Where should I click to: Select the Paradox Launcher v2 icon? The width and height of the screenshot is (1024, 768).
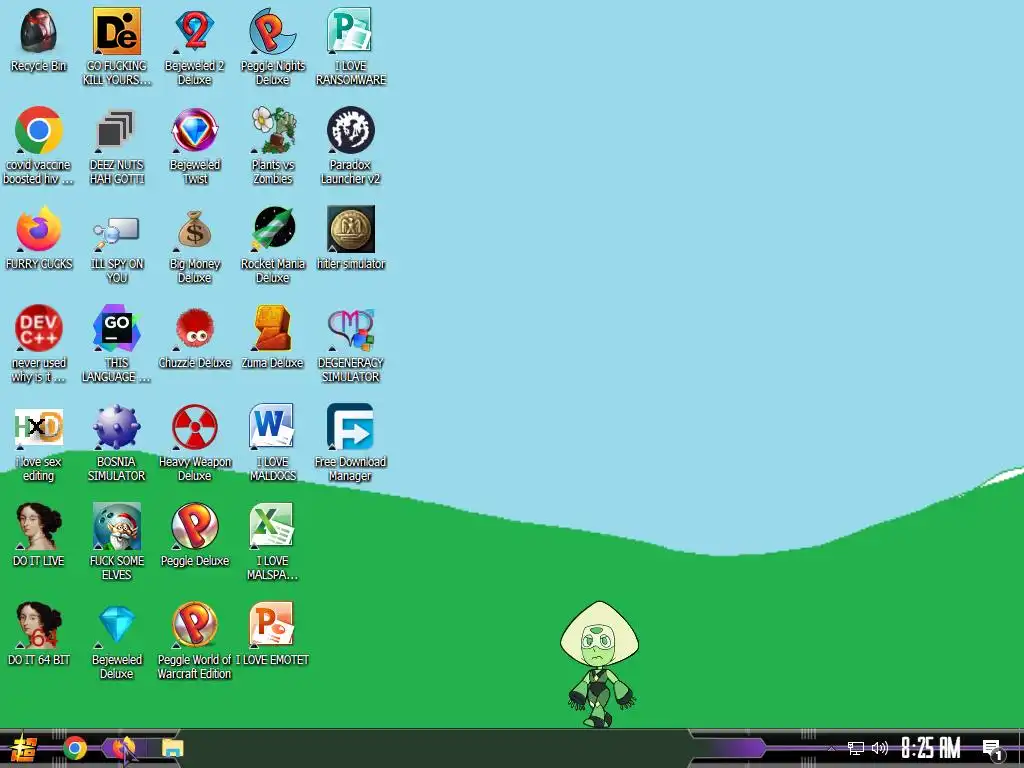350,130
